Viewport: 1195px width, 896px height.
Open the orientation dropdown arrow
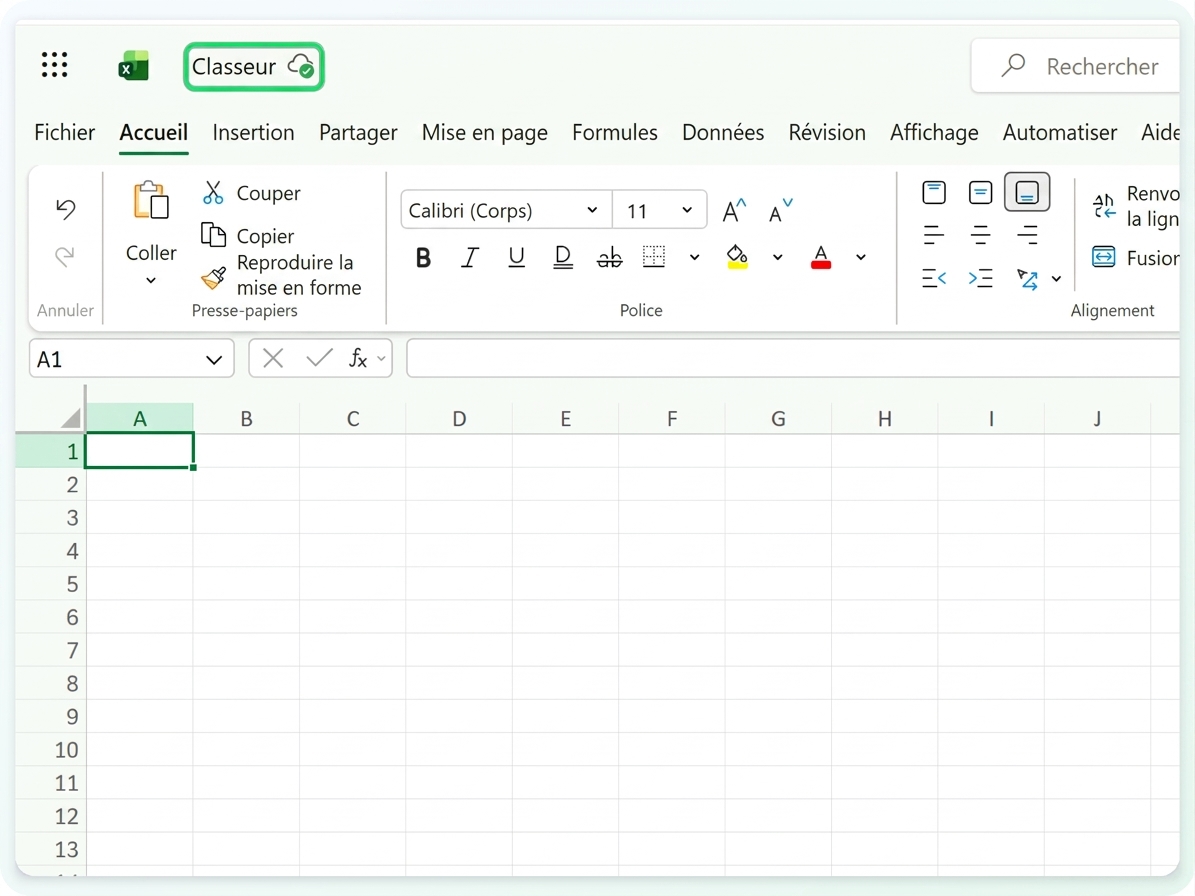1056,279
